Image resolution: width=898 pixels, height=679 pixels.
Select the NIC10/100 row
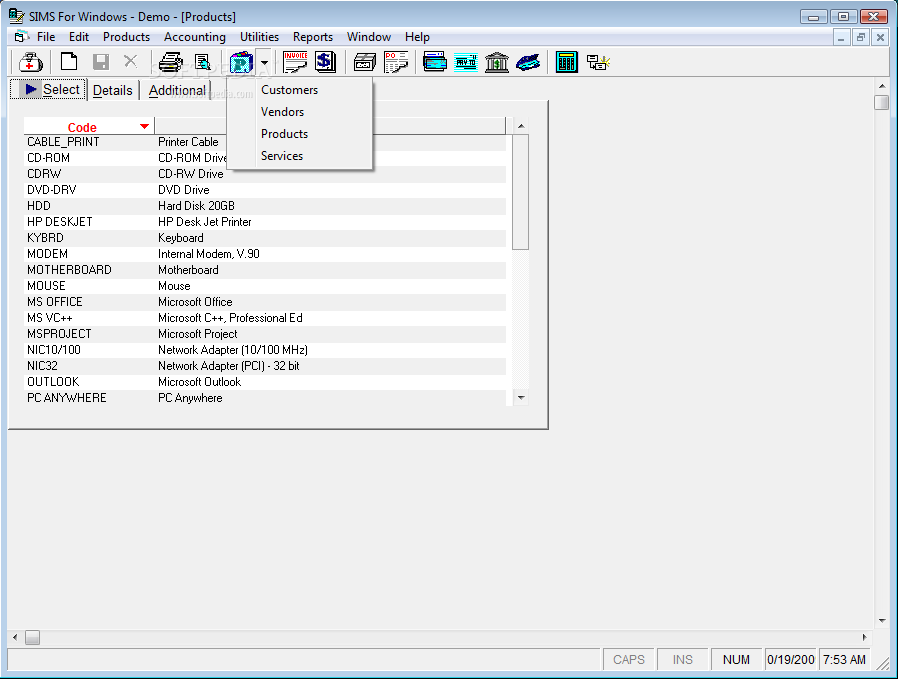[265, 350]
